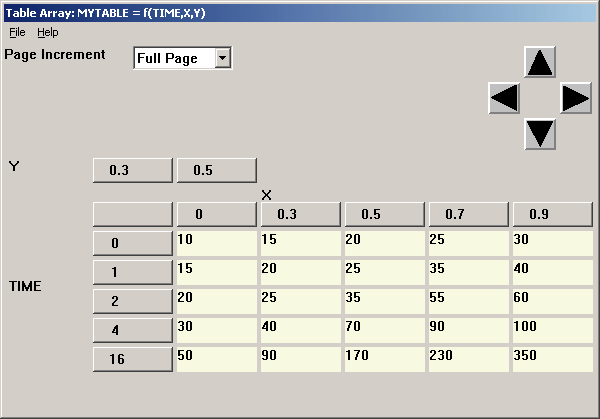Click cell with value 350
This screenshot has height=419, width=600.
[x=553, y=359]
